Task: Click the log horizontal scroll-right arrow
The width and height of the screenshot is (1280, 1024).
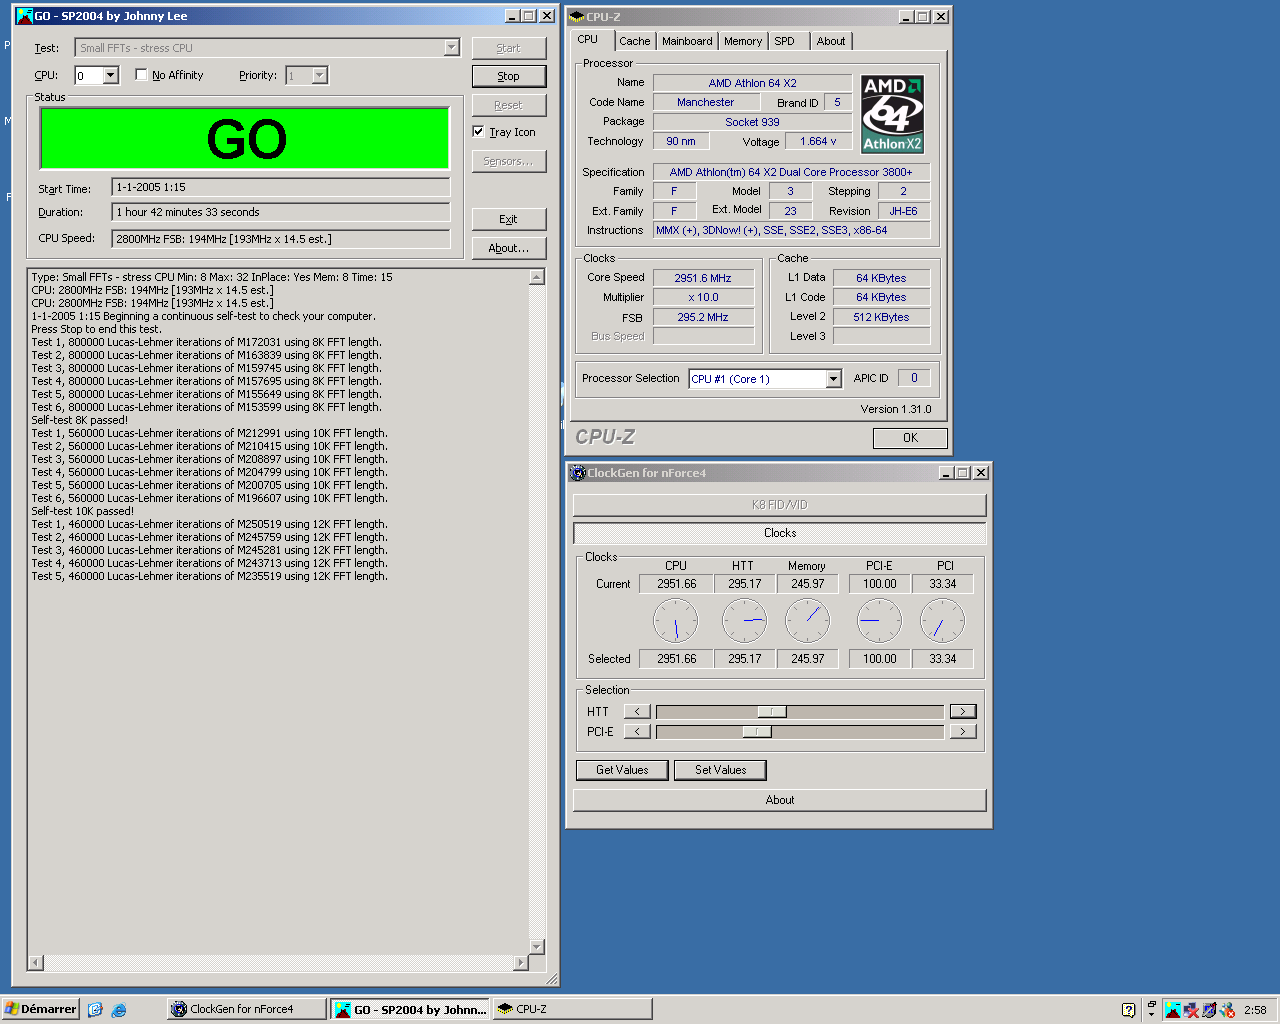Action: click(x=520, y=963)
